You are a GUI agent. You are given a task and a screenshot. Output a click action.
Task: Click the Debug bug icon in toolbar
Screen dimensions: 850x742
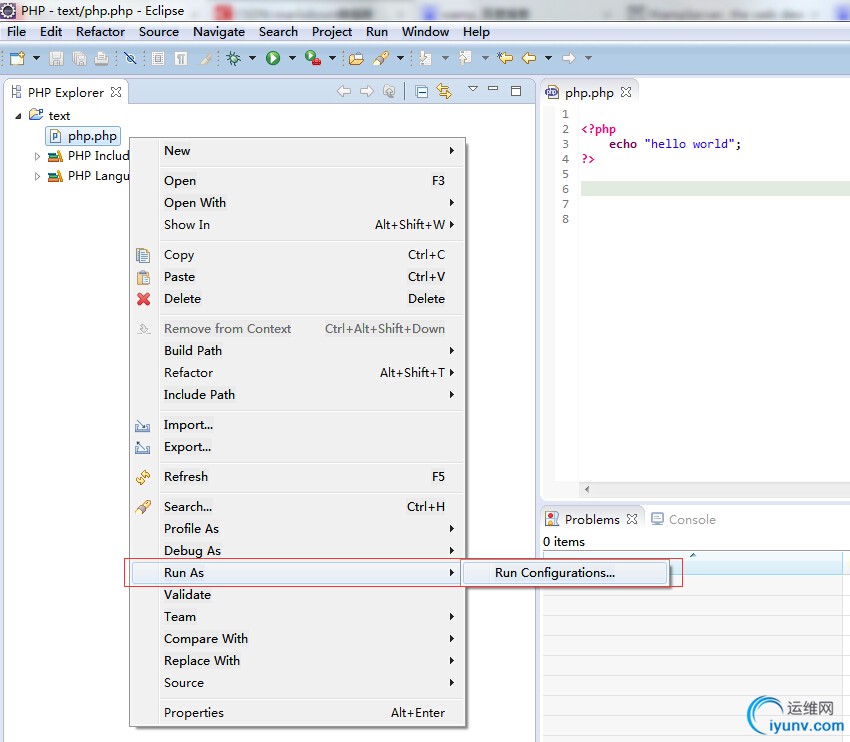pos(234,59)
